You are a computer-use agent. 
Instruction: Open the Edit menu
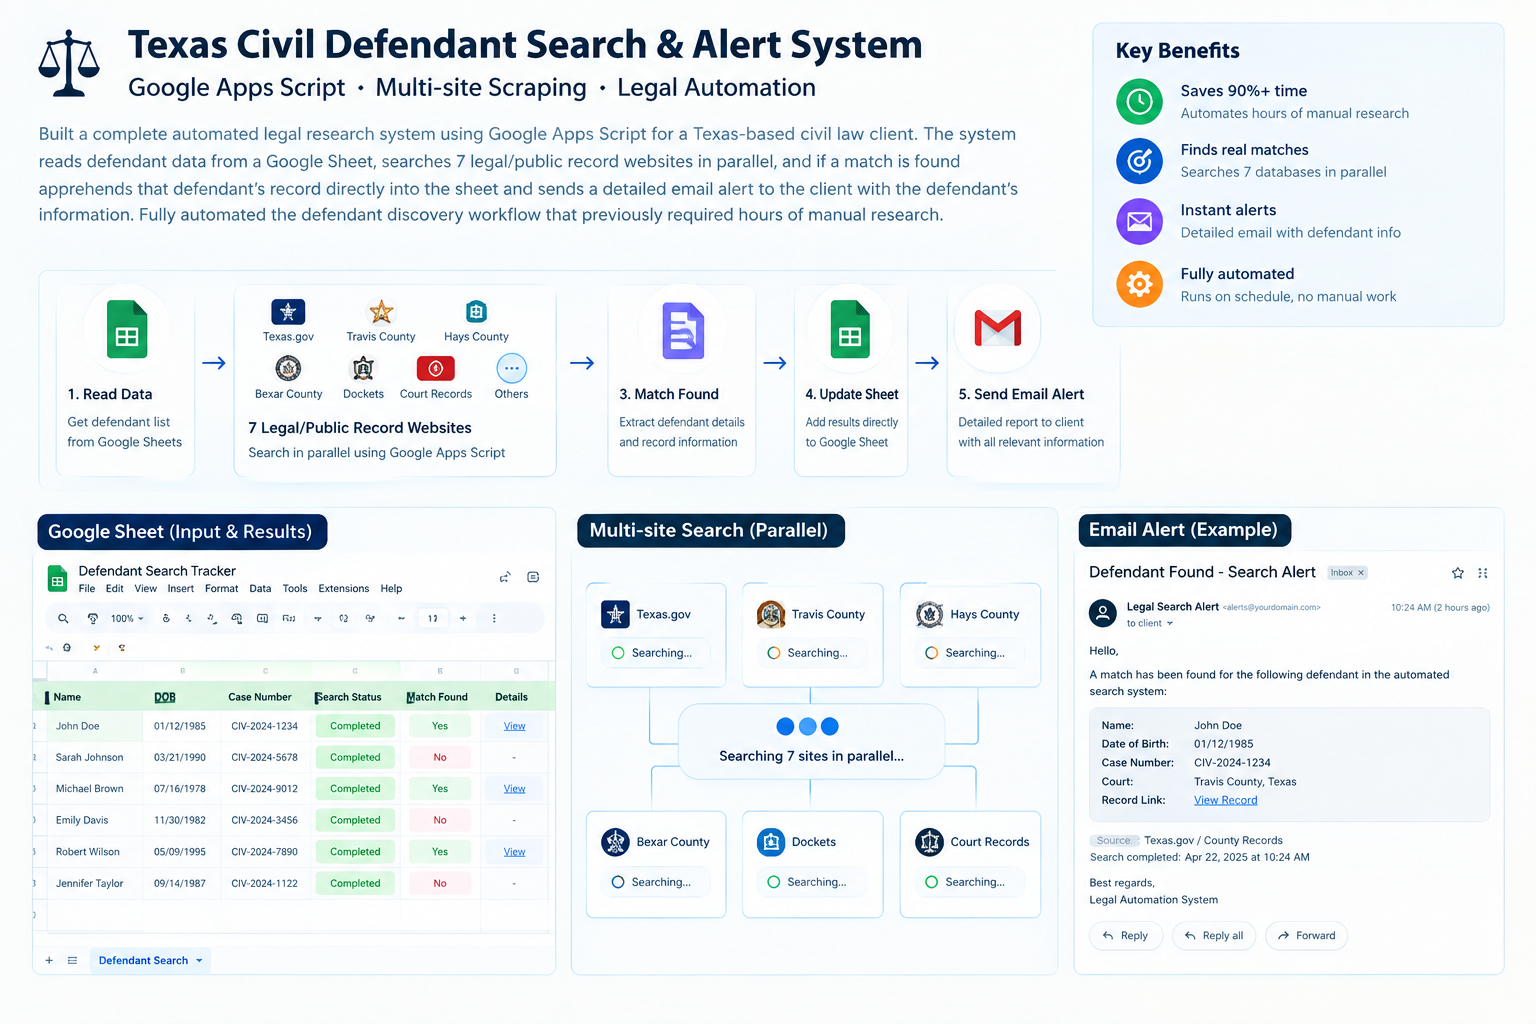click(x=115, y=589)
